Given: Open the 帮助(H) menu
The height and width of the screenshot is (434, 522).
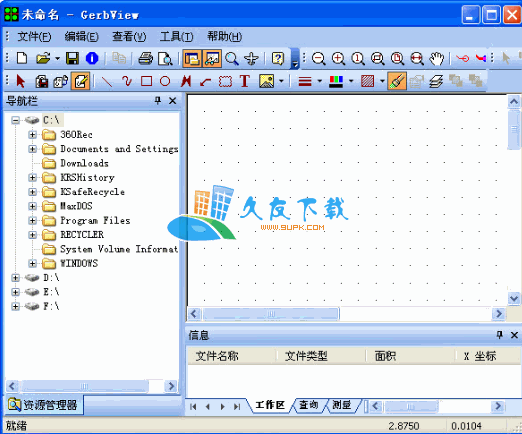Looking at the screenshot, I should 225,36.
